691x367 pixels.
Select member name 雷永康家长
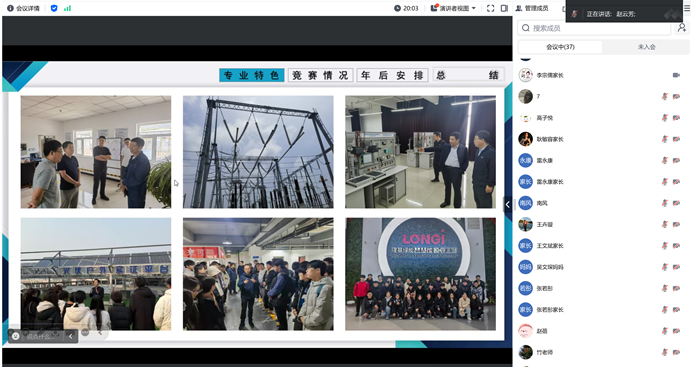point(550,182)
